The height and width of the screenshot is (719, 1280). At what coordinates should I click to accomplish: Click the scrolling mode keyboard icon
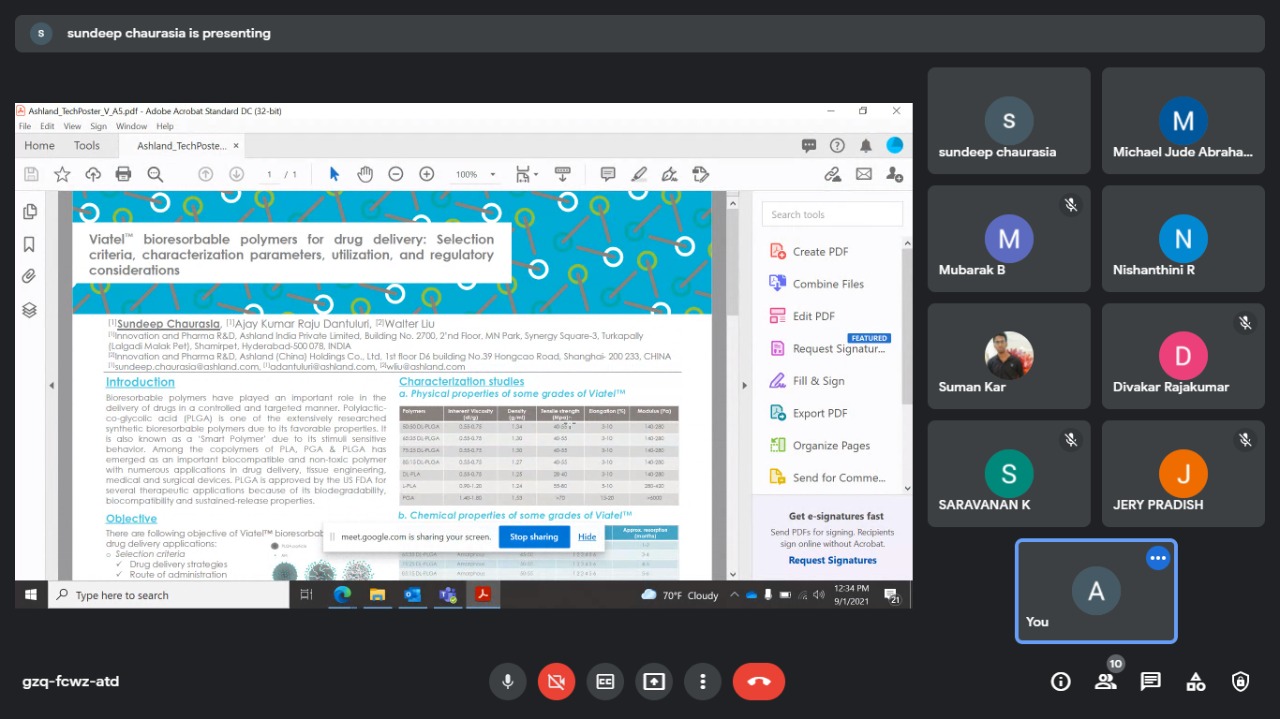pos(563,174)
